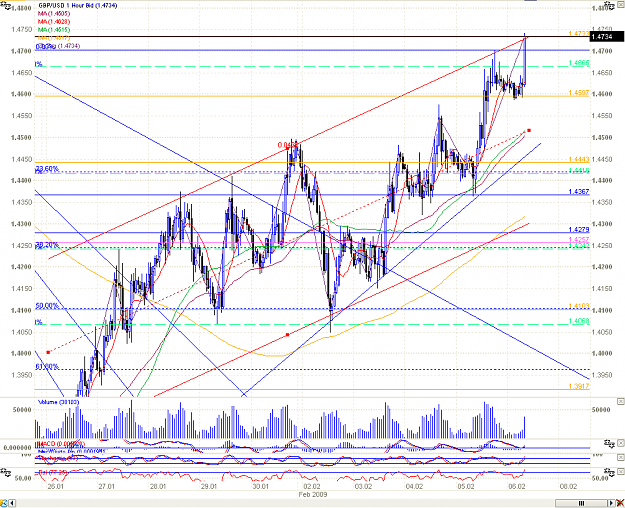625x508 pixels.
Task: Click the 02.02 date on time axis
Action: pyautogui.click(x=312, y=486)
